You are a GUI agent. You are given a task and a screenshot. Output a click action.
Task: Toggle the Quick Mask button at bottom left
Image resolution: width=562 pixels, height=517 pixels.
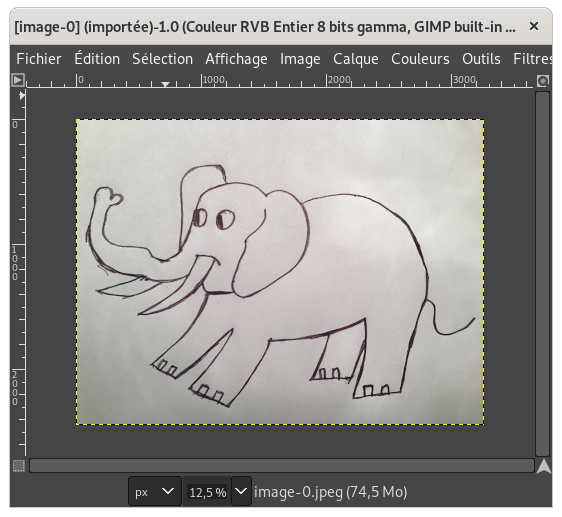(x=18, y=466)
